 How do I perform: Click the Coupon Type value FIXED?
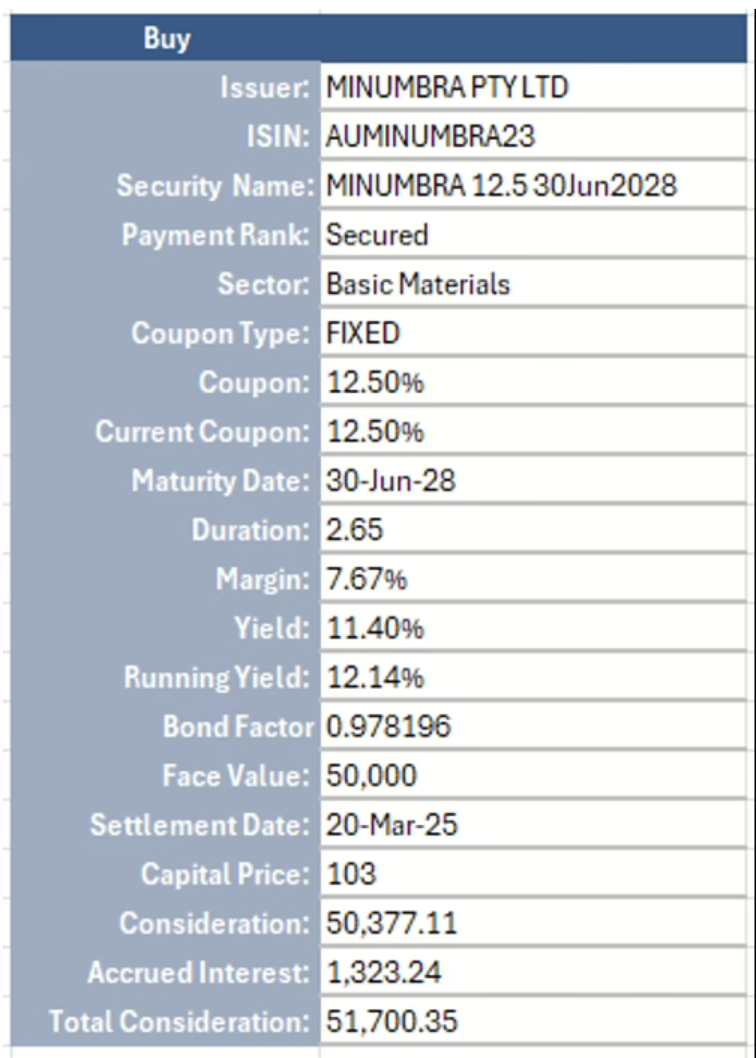tap(363, 333)
